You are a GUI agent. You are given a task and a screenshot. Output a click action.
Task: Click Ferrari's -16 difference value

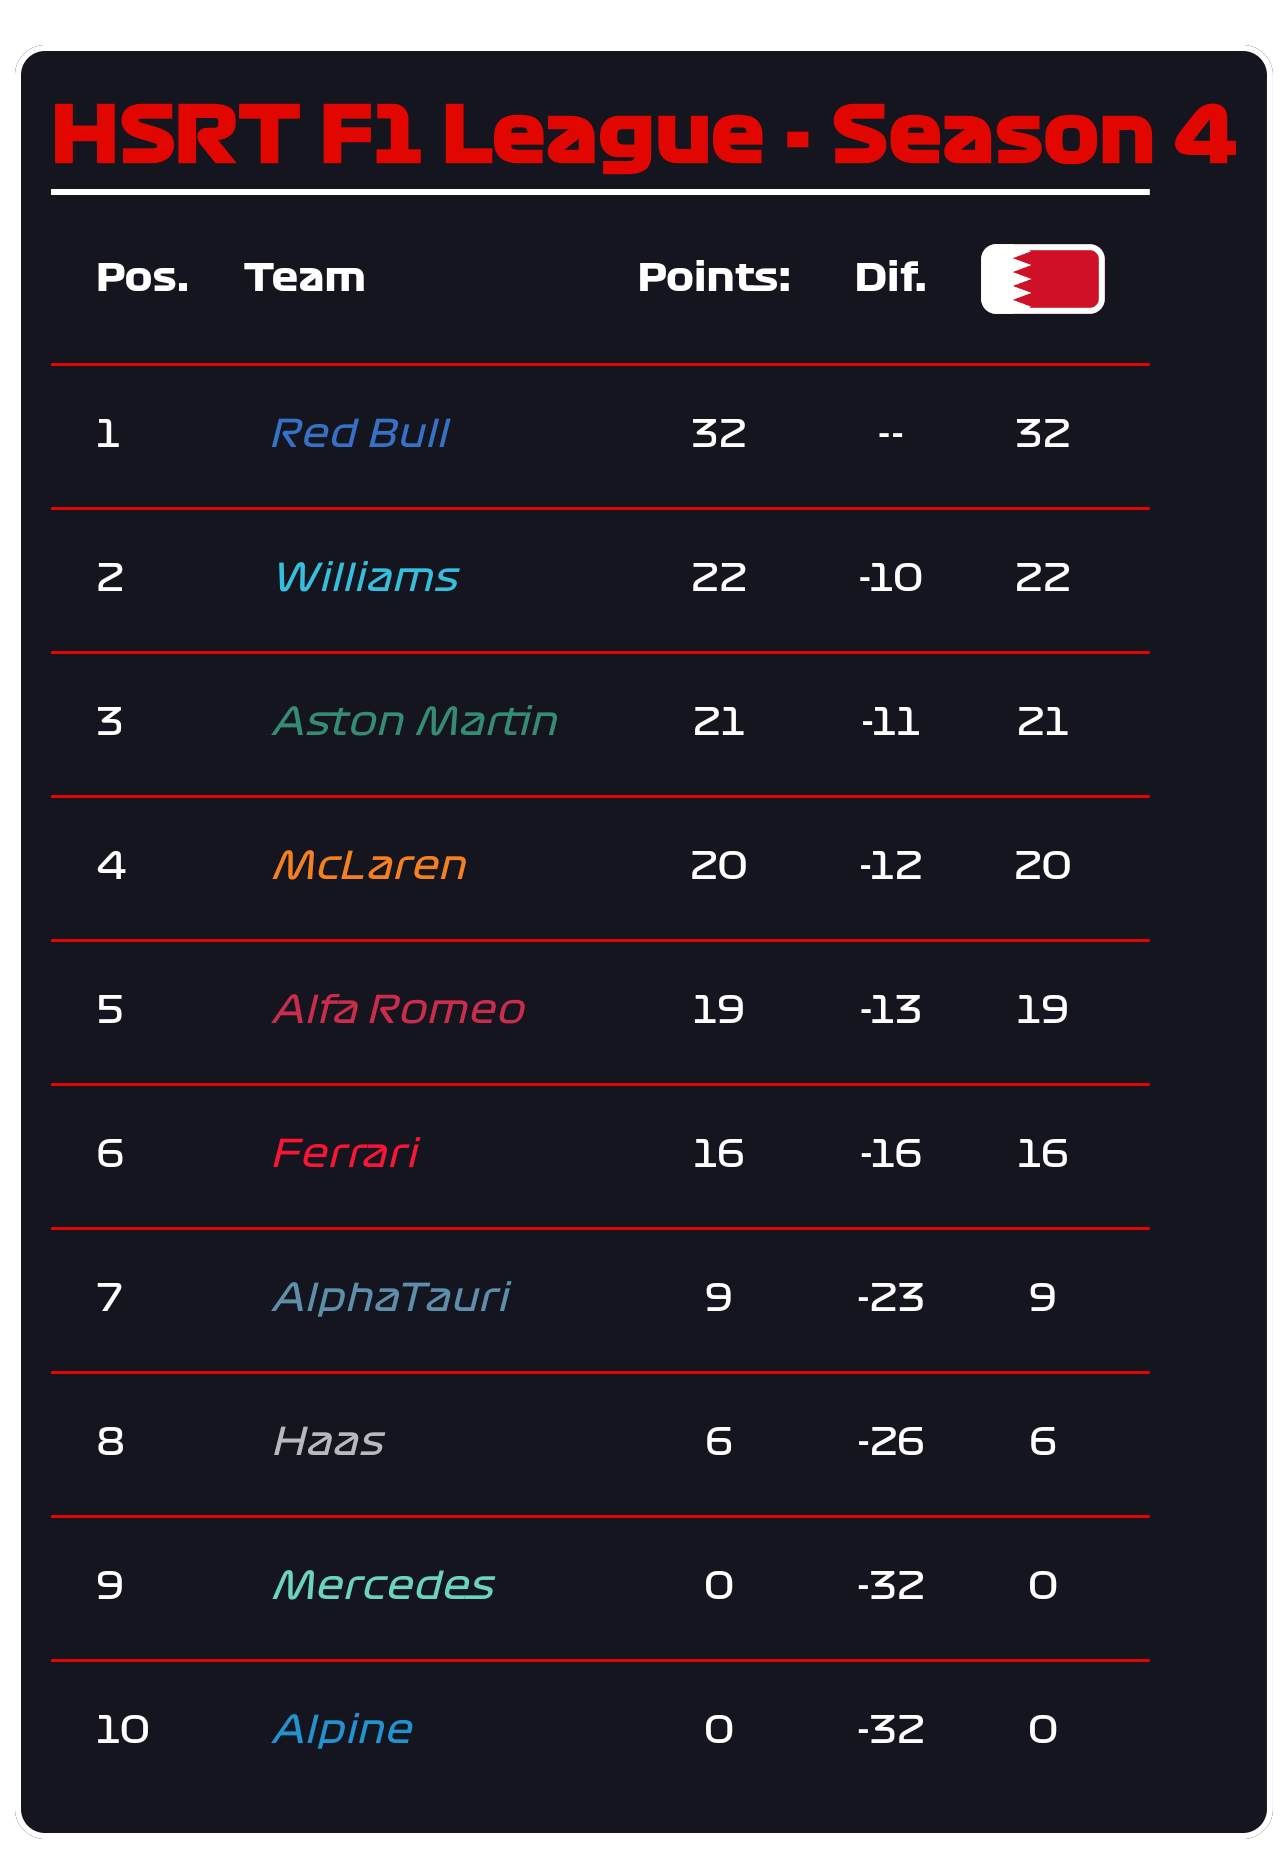890,1154
